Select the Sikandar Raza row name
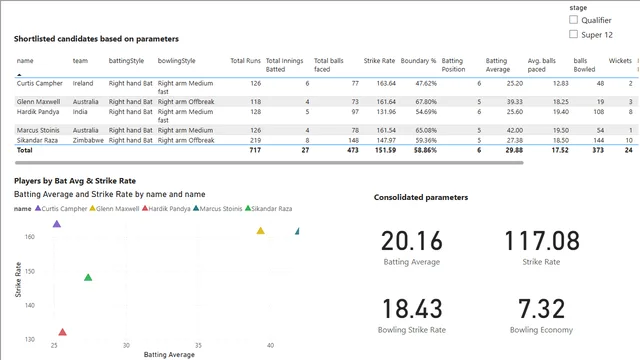This screenshot has width=640, height=360. tap(37, 140)
